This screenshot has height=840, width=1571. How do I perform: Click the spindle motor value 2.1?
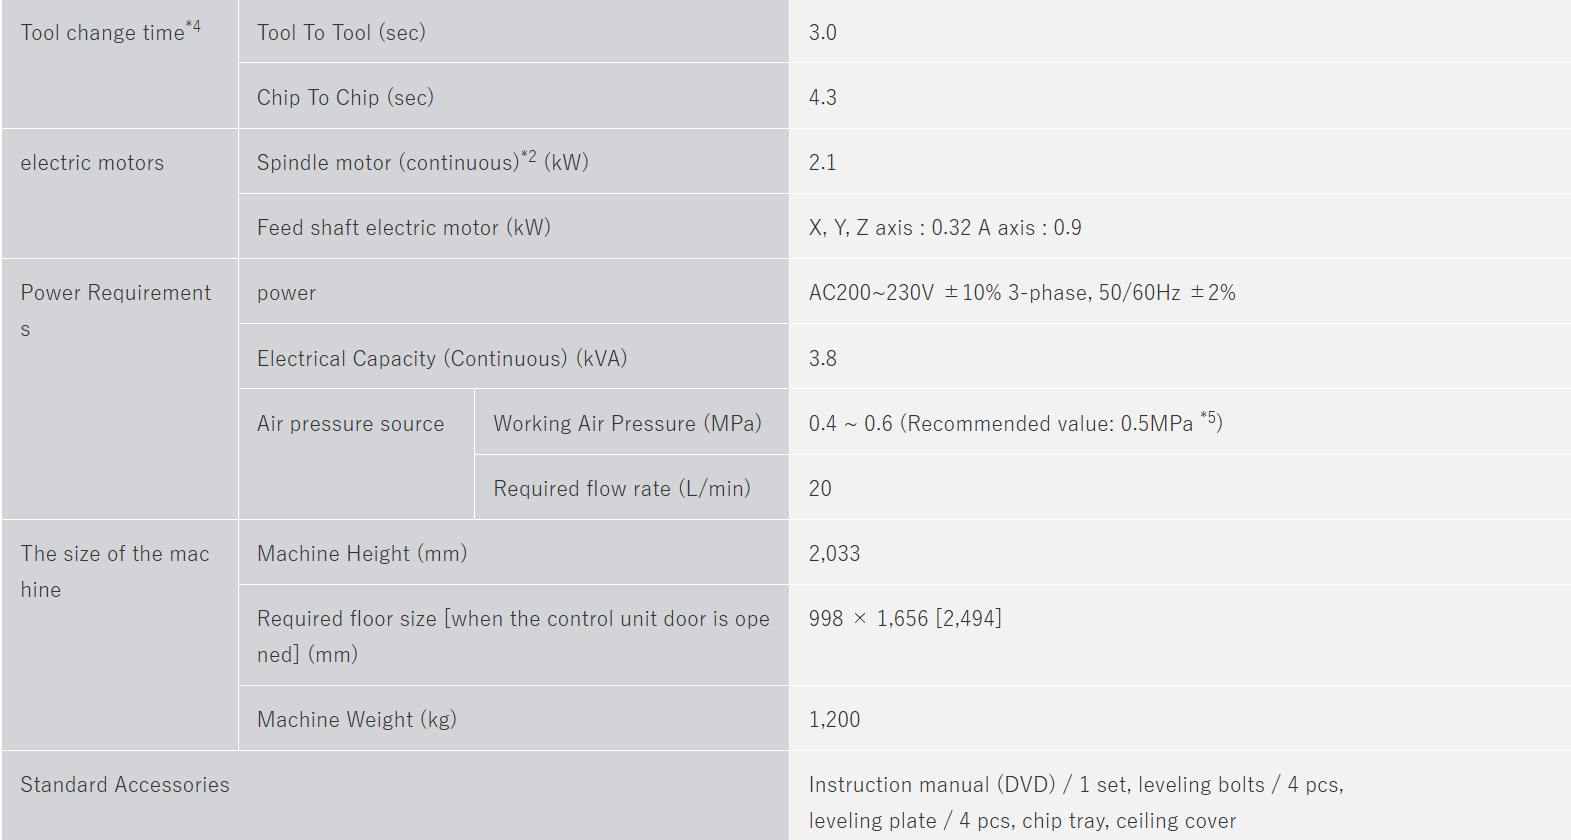822,163
